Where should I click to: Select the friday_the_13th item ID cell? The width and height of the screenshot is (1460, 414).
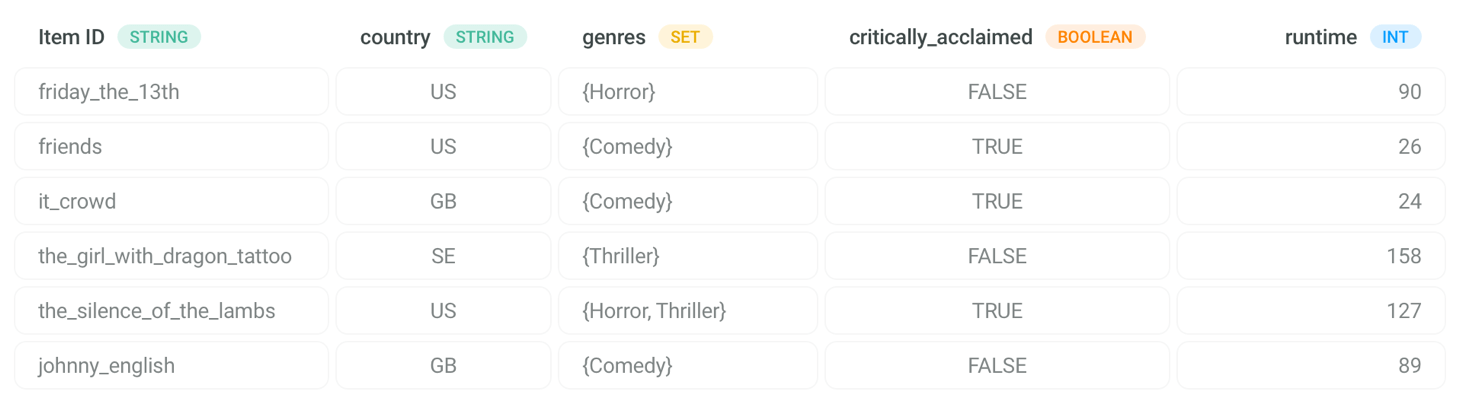tap(171, 92)
